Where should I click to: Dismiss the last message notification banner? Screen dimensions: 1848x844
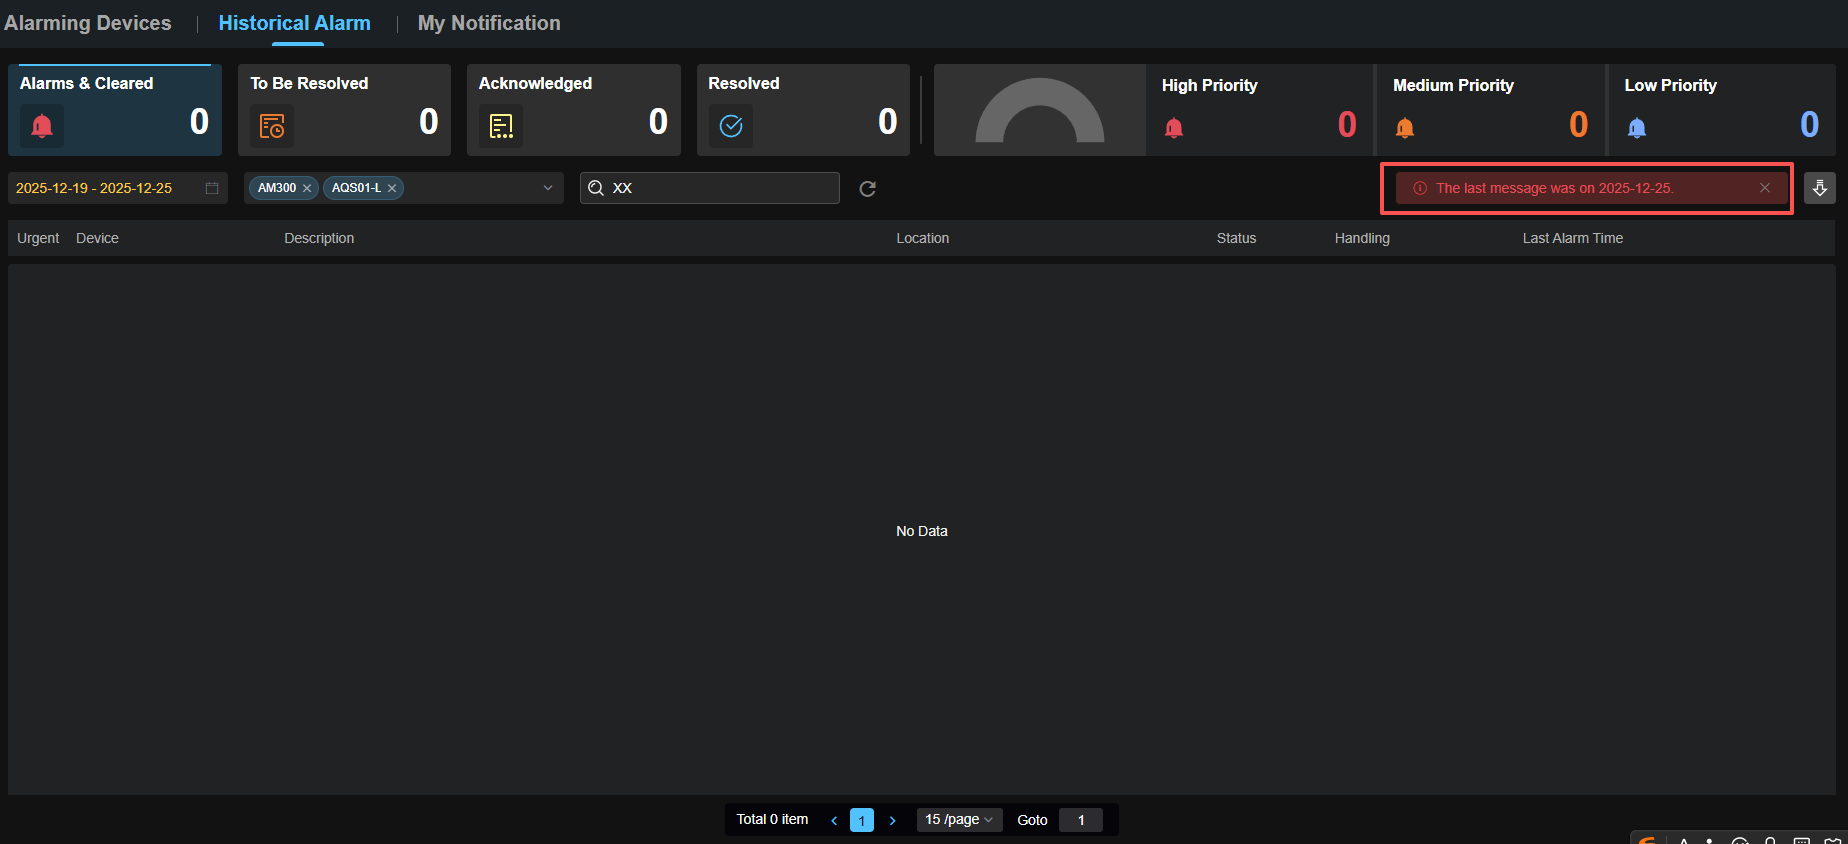pos(1765,188)
